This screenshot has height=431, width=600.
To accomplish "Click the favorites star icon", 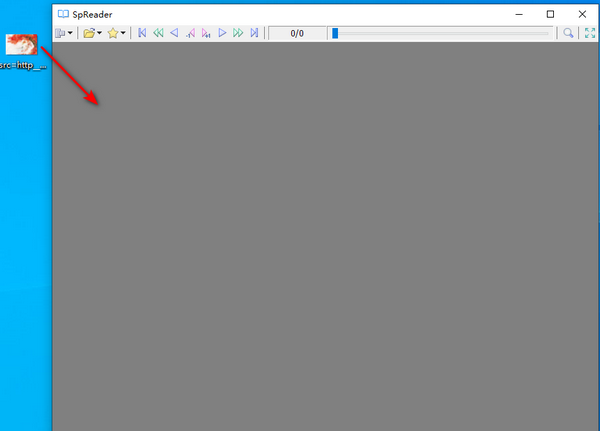I will point(113,33).
